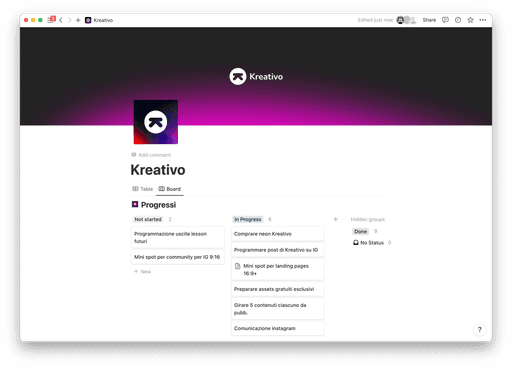Favorite the page with star icon

pos(470,20)
